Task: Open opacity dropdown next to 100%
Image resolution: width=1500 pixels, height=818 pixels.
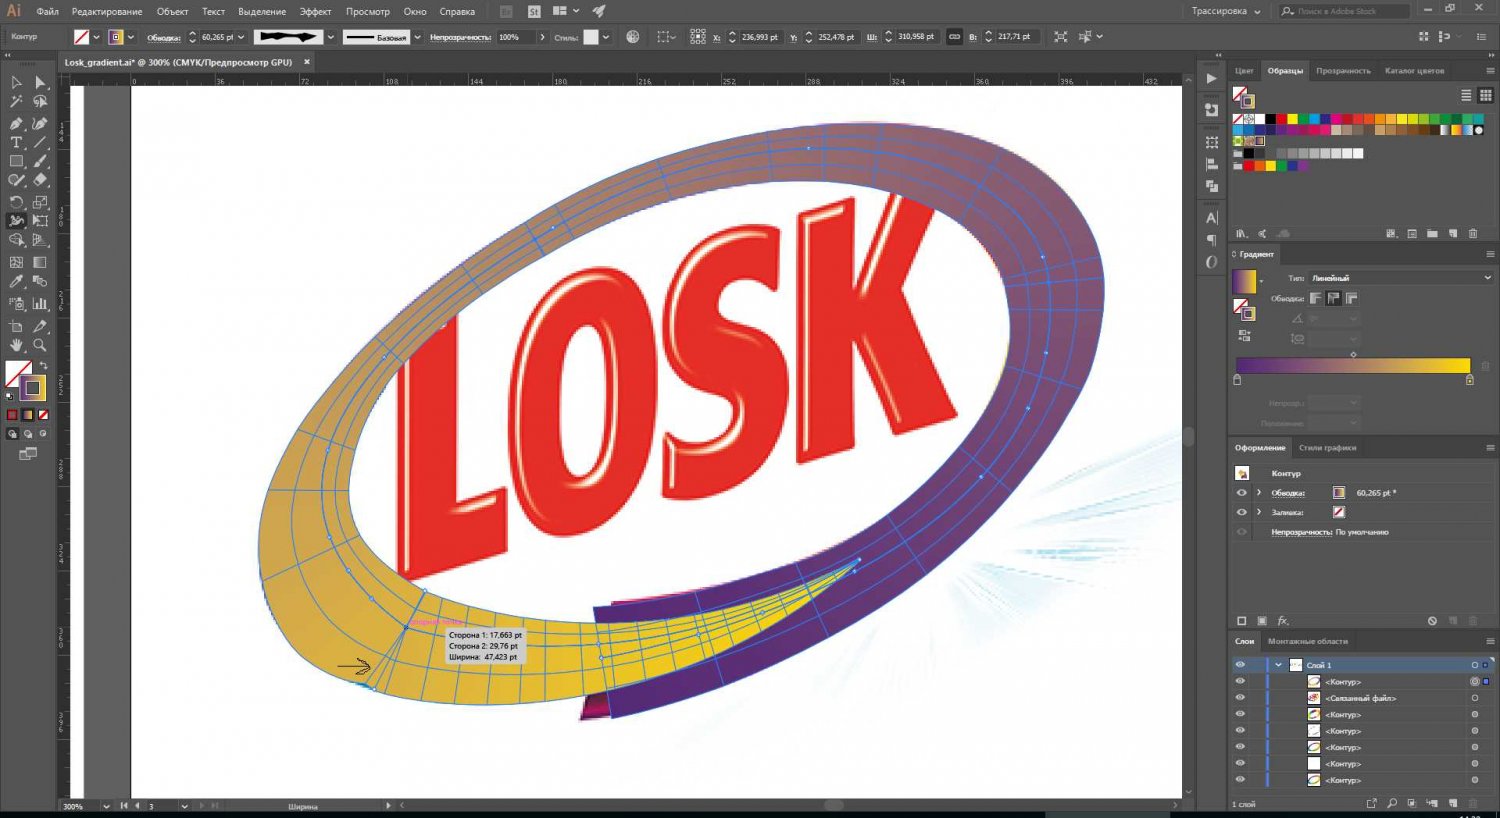Action: pos(543,37)
